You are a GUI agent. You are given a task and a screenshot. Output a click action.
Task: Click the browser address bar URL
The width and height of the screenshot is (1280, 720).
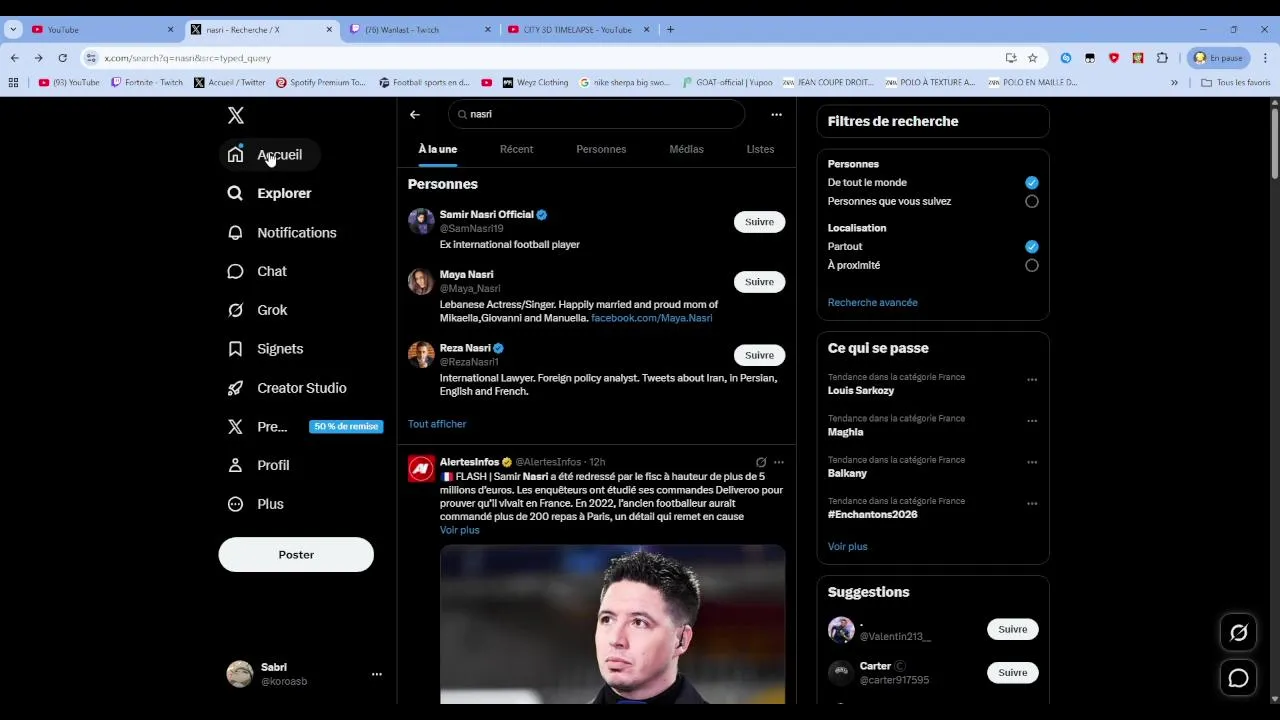(187, 58)
